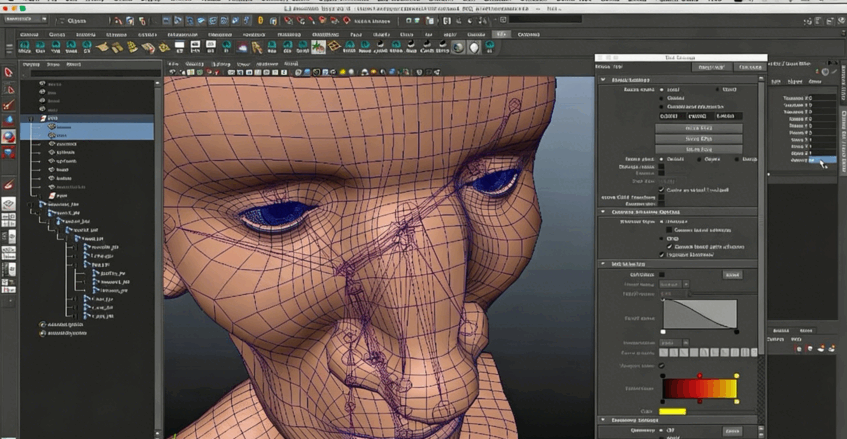Screen dimensions: 847x439
Task: Open the Display menu in the Outliner
Action: (31, 63)
